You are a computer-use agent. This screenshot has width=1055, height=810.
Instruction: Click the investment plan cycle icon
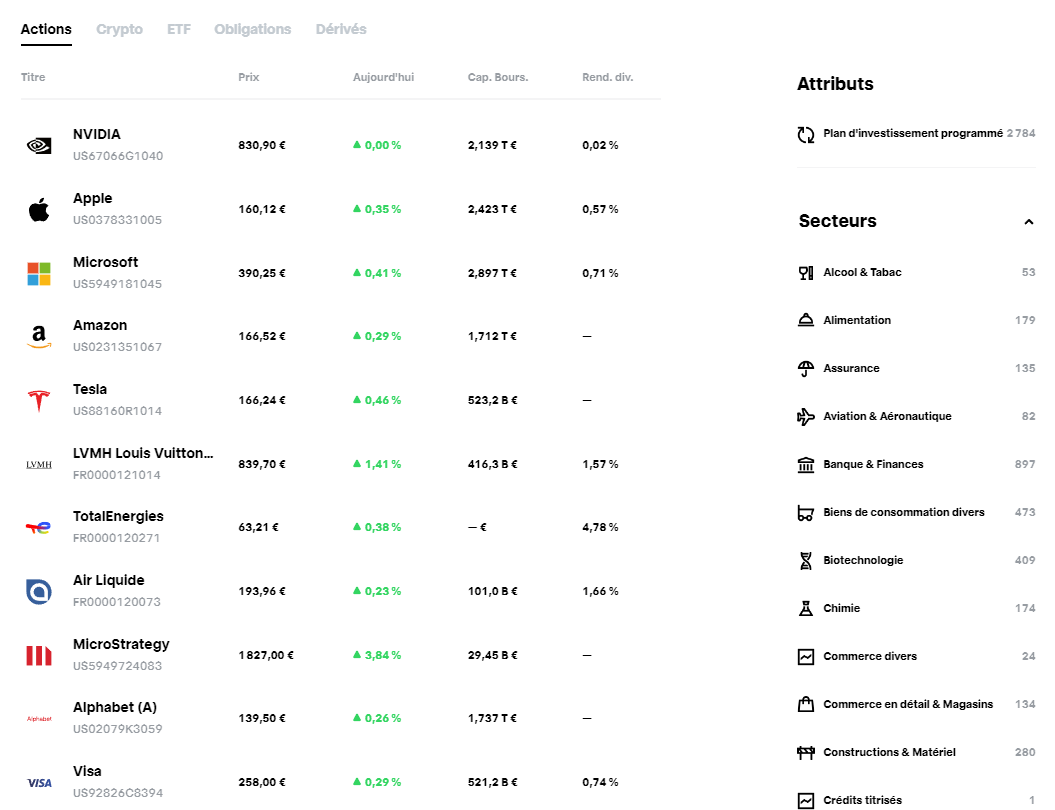pos(805,135)
